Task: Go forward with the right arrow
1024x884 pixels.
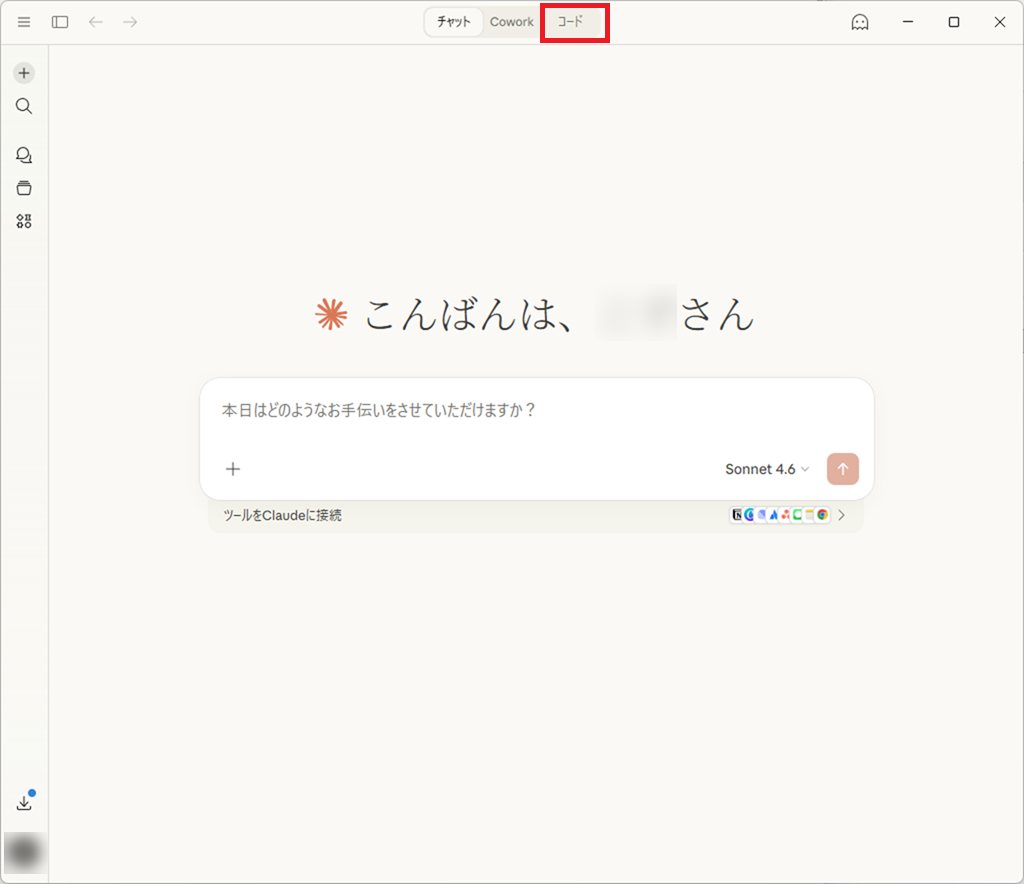Action: coord(130,22)
